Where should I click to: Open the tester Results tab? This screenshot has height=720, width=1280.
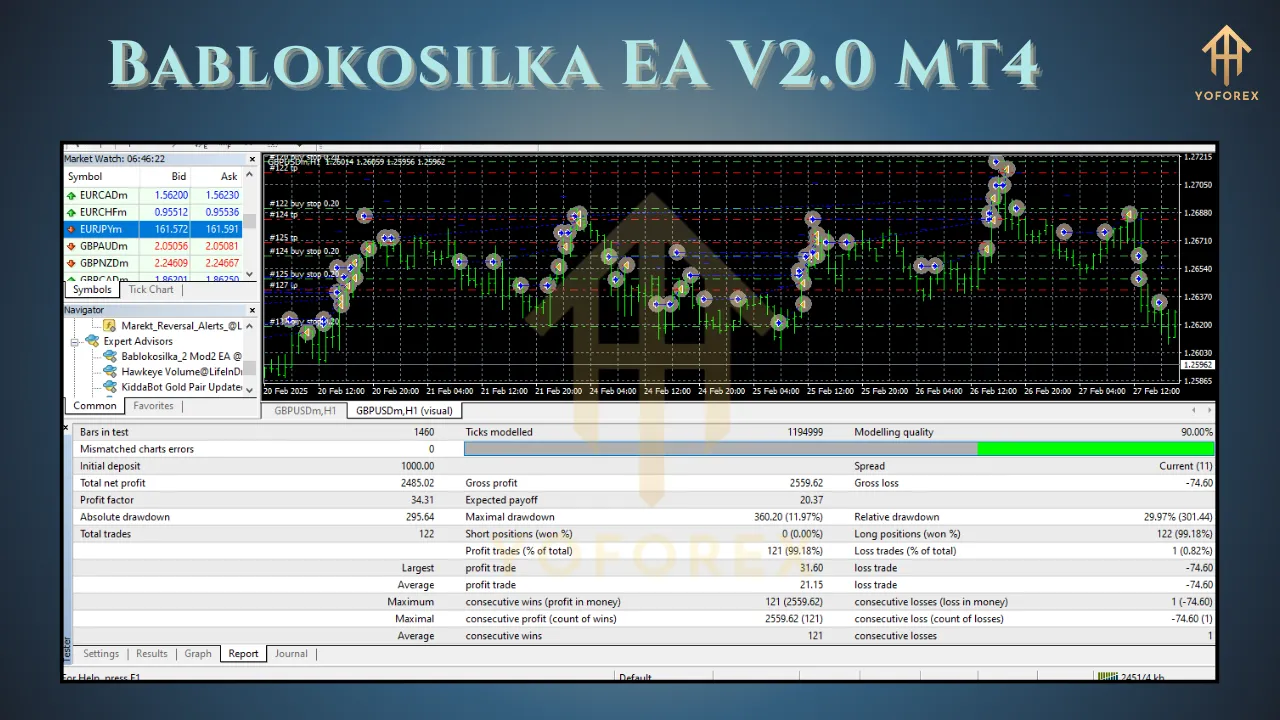tap(152, 654)
